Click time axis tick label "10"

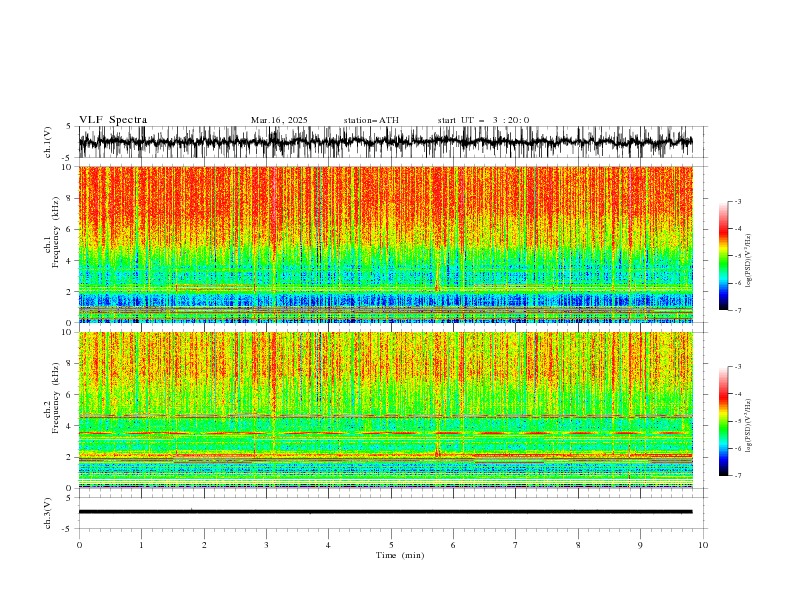coord(703,545)
